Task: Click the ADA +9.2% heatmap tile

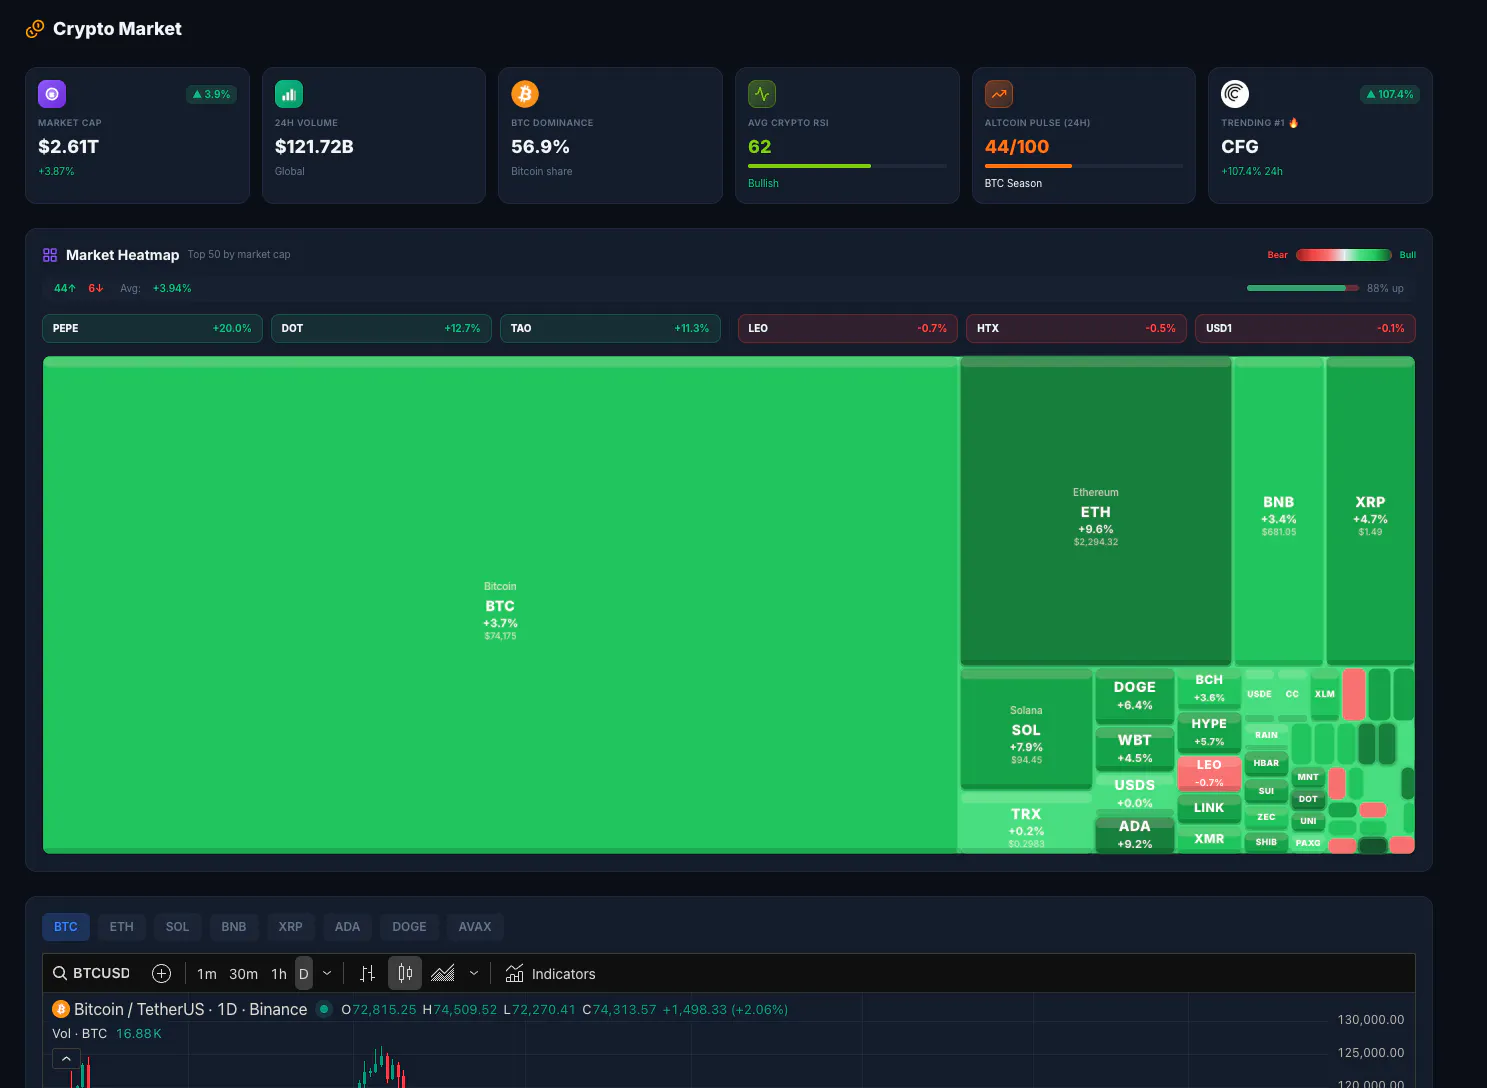Action: pos(1135,835)
